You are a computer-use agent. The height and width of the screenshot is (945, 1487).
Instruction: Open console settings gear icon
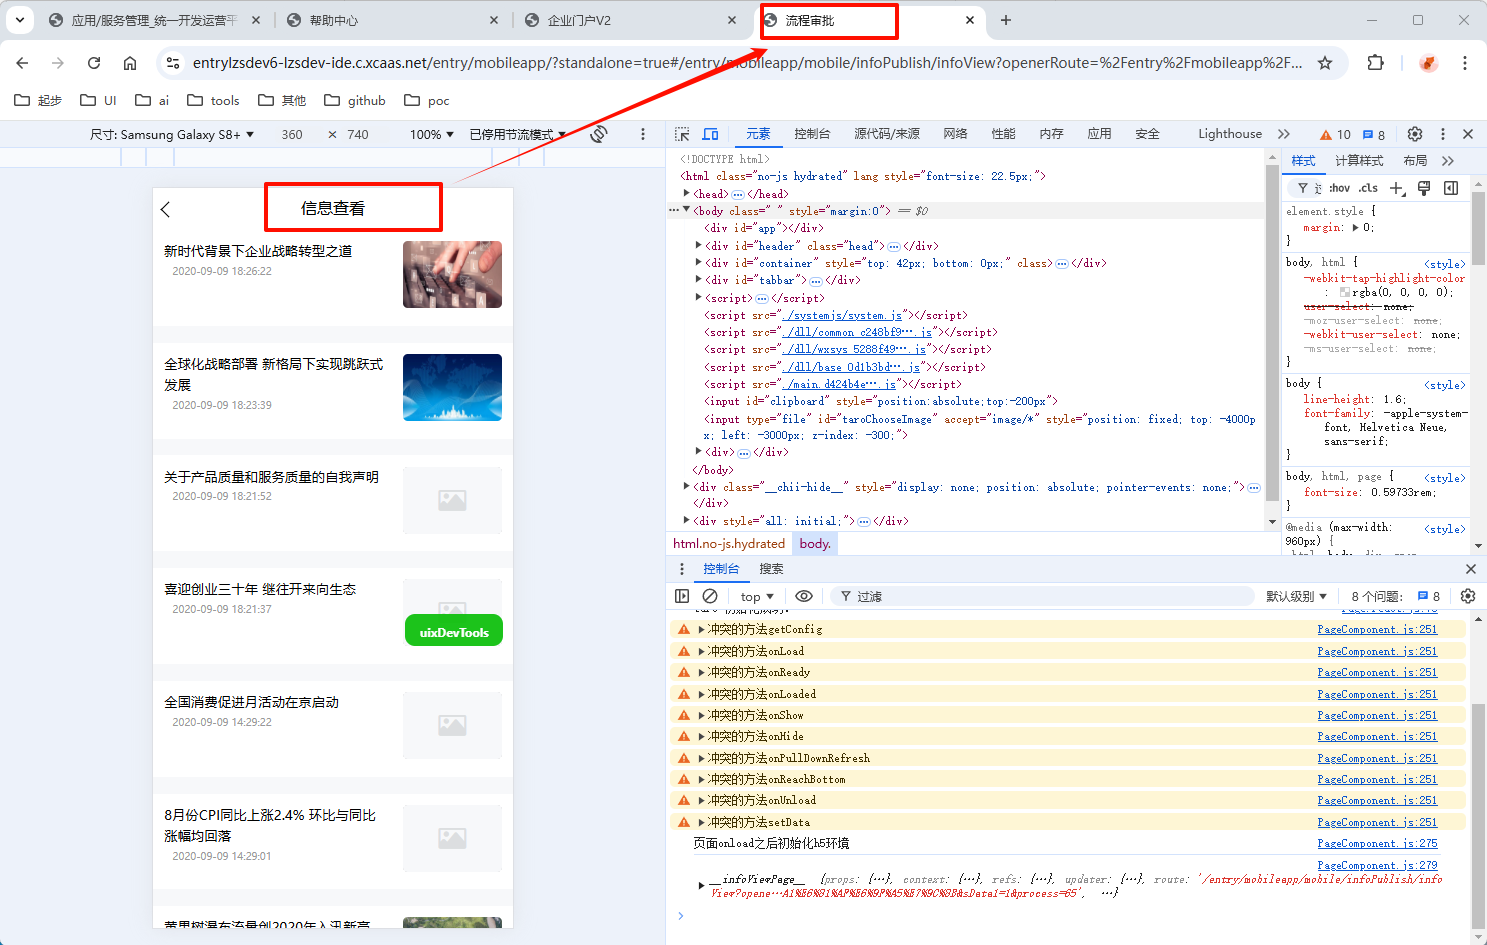(x=1467, y=596)
